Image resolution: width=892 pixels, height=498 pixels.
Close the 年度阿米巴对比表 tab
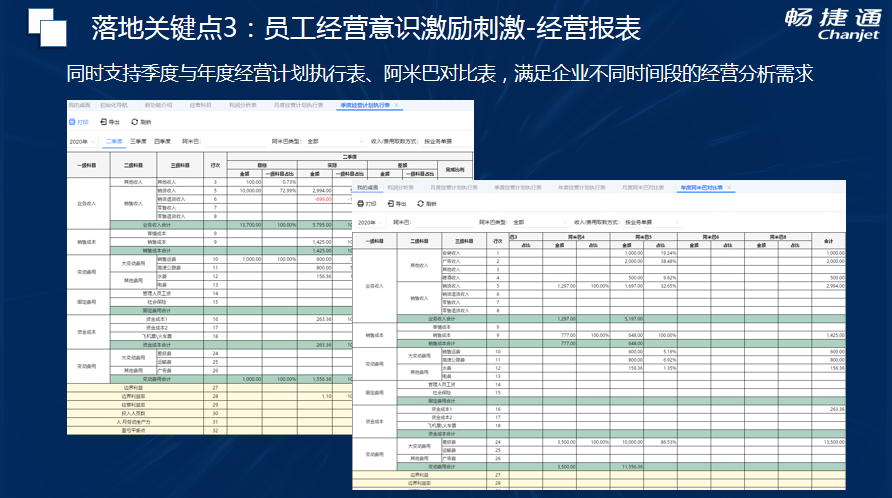729,187
